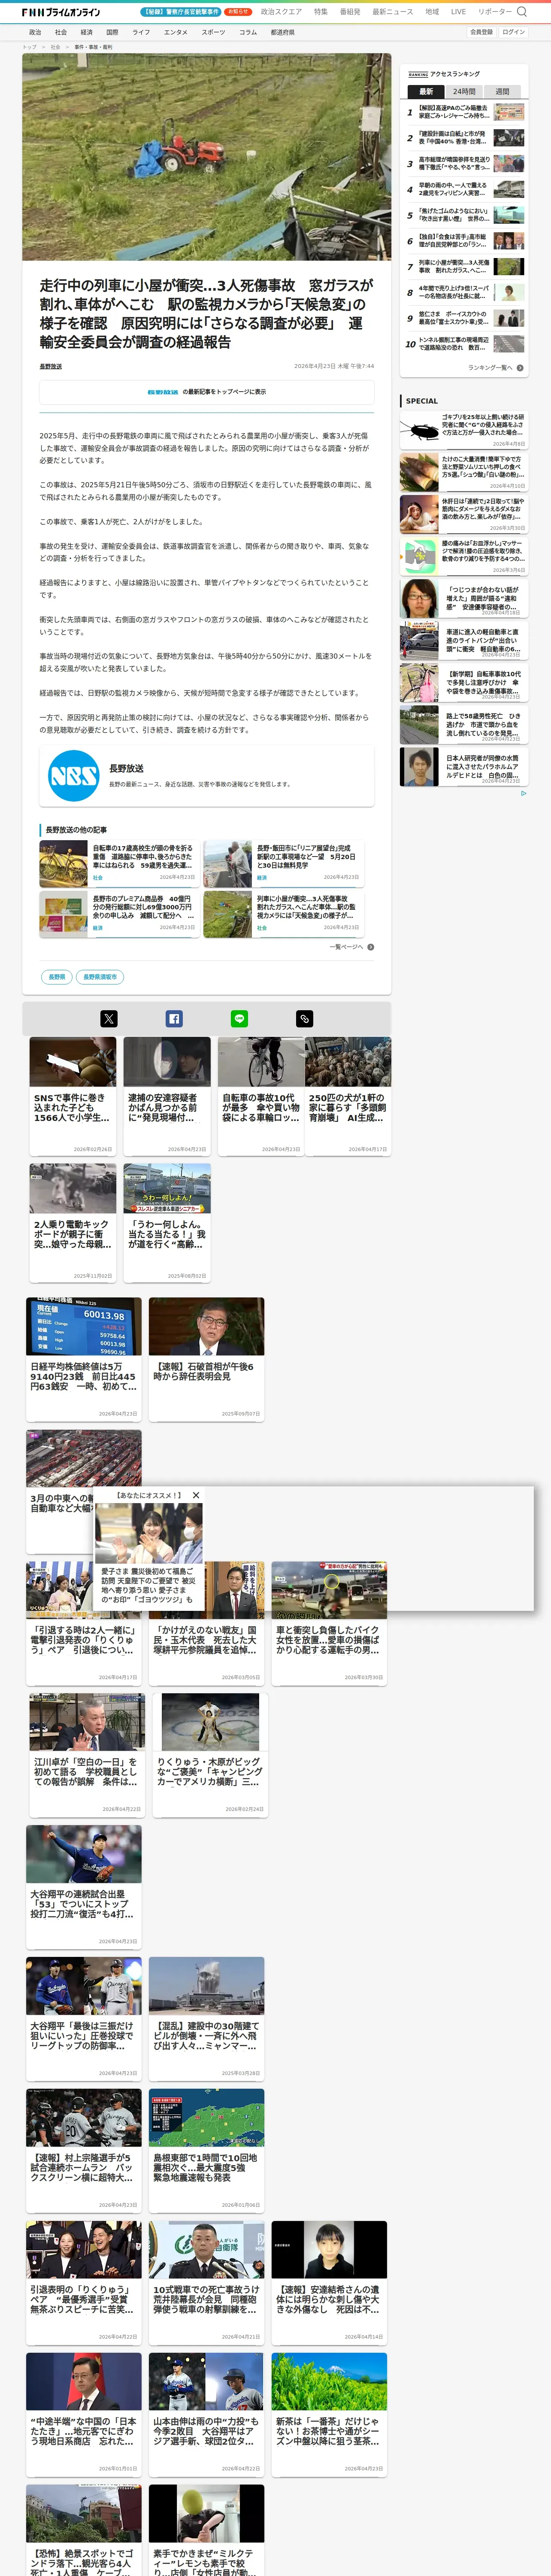Select the 経済 category in menu bar
The height and width of the screenshot is (2576, 551).
(x=87, y=32)
